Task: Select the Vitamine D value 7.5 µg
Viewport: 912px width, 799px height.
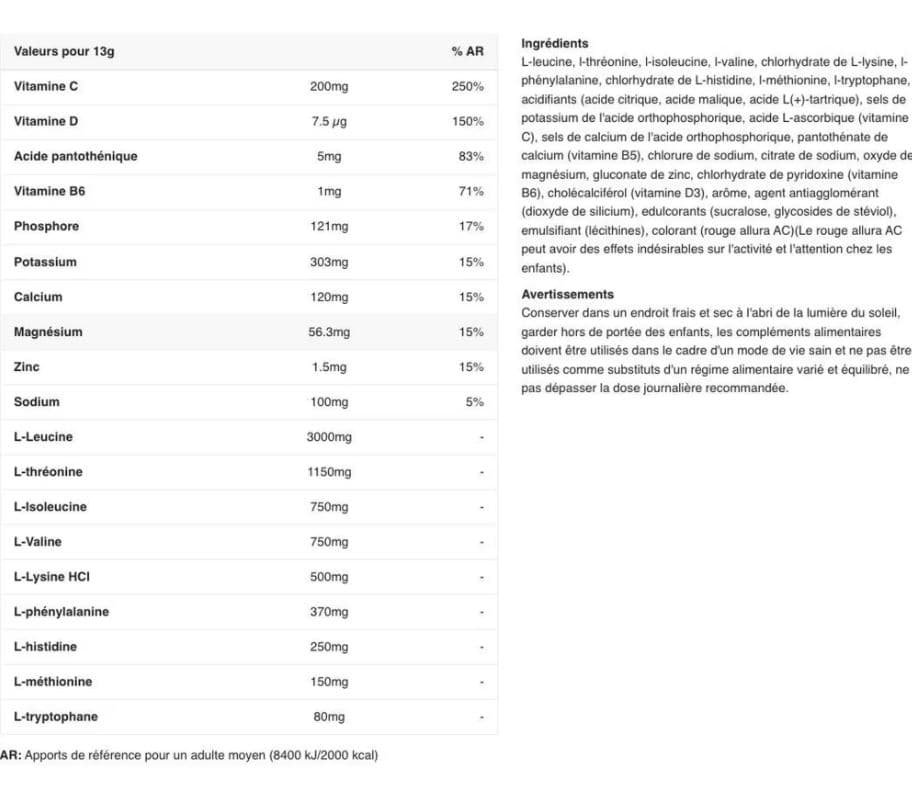Action: pos(329,121)
